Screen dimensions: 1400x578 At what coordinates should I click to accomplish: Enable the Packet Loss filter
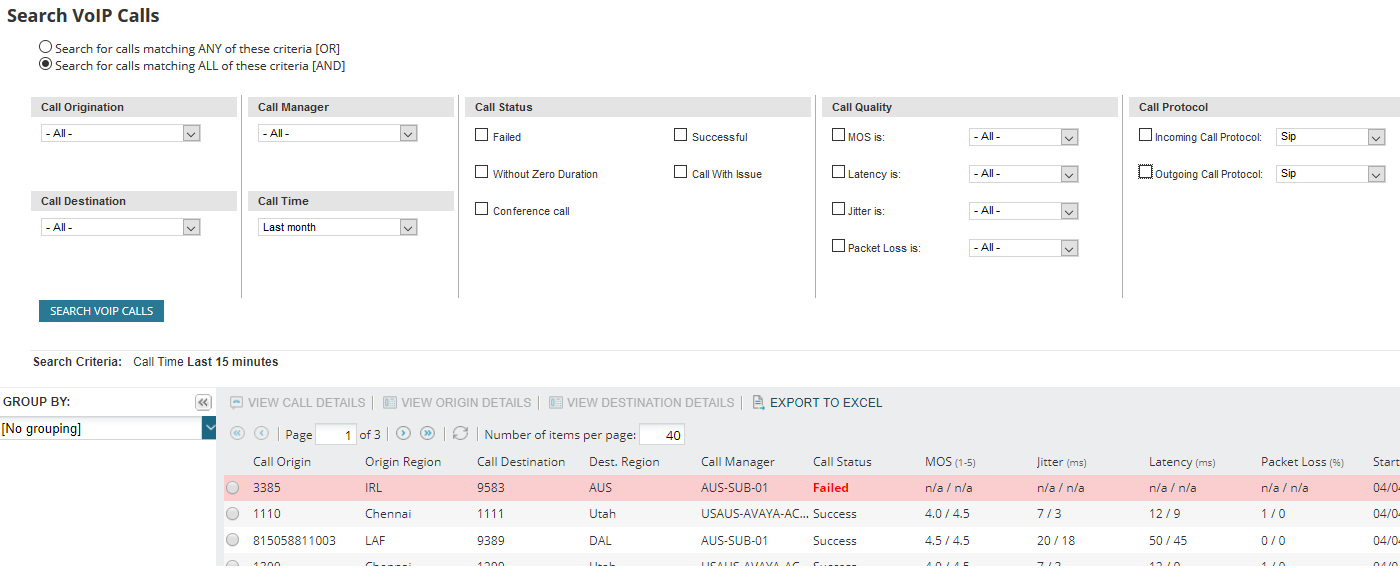click(839, 246)
